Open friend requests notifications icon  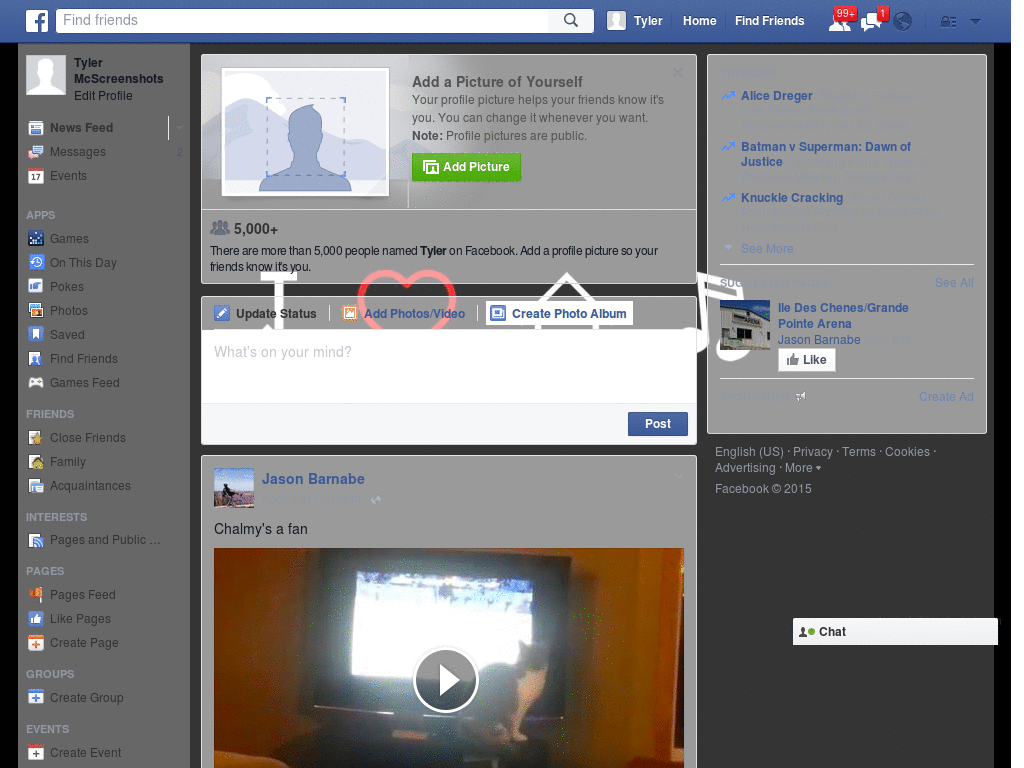(840, 22)
